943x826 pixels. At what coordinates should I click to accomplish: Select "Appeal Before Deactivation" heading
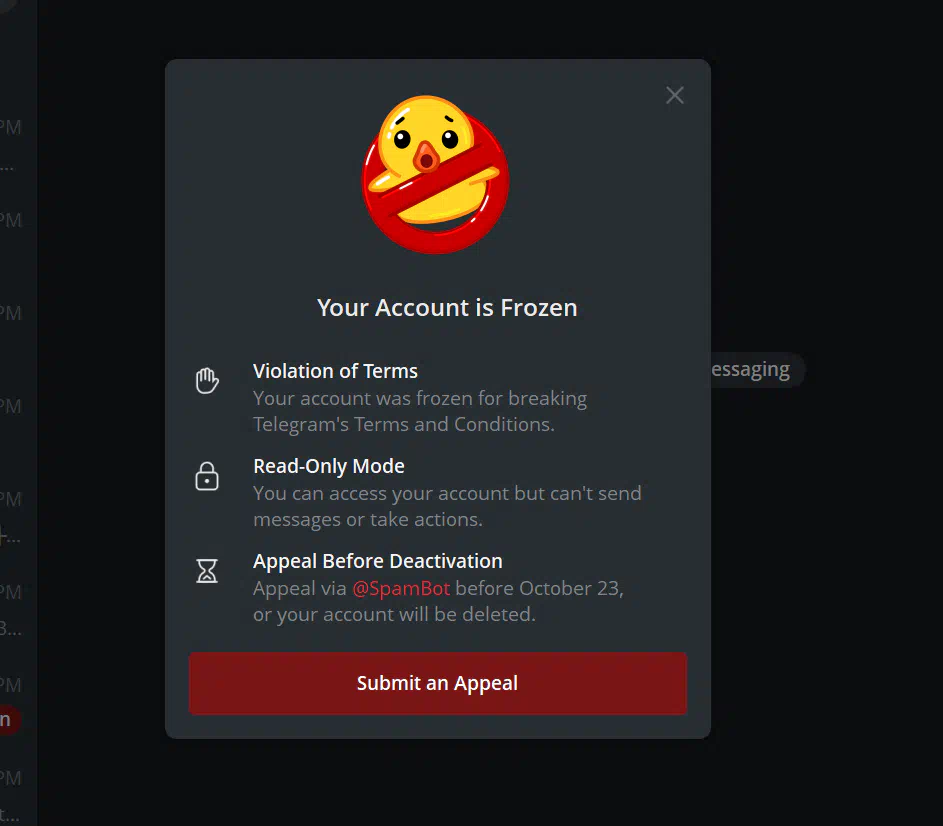click(378, 561)
